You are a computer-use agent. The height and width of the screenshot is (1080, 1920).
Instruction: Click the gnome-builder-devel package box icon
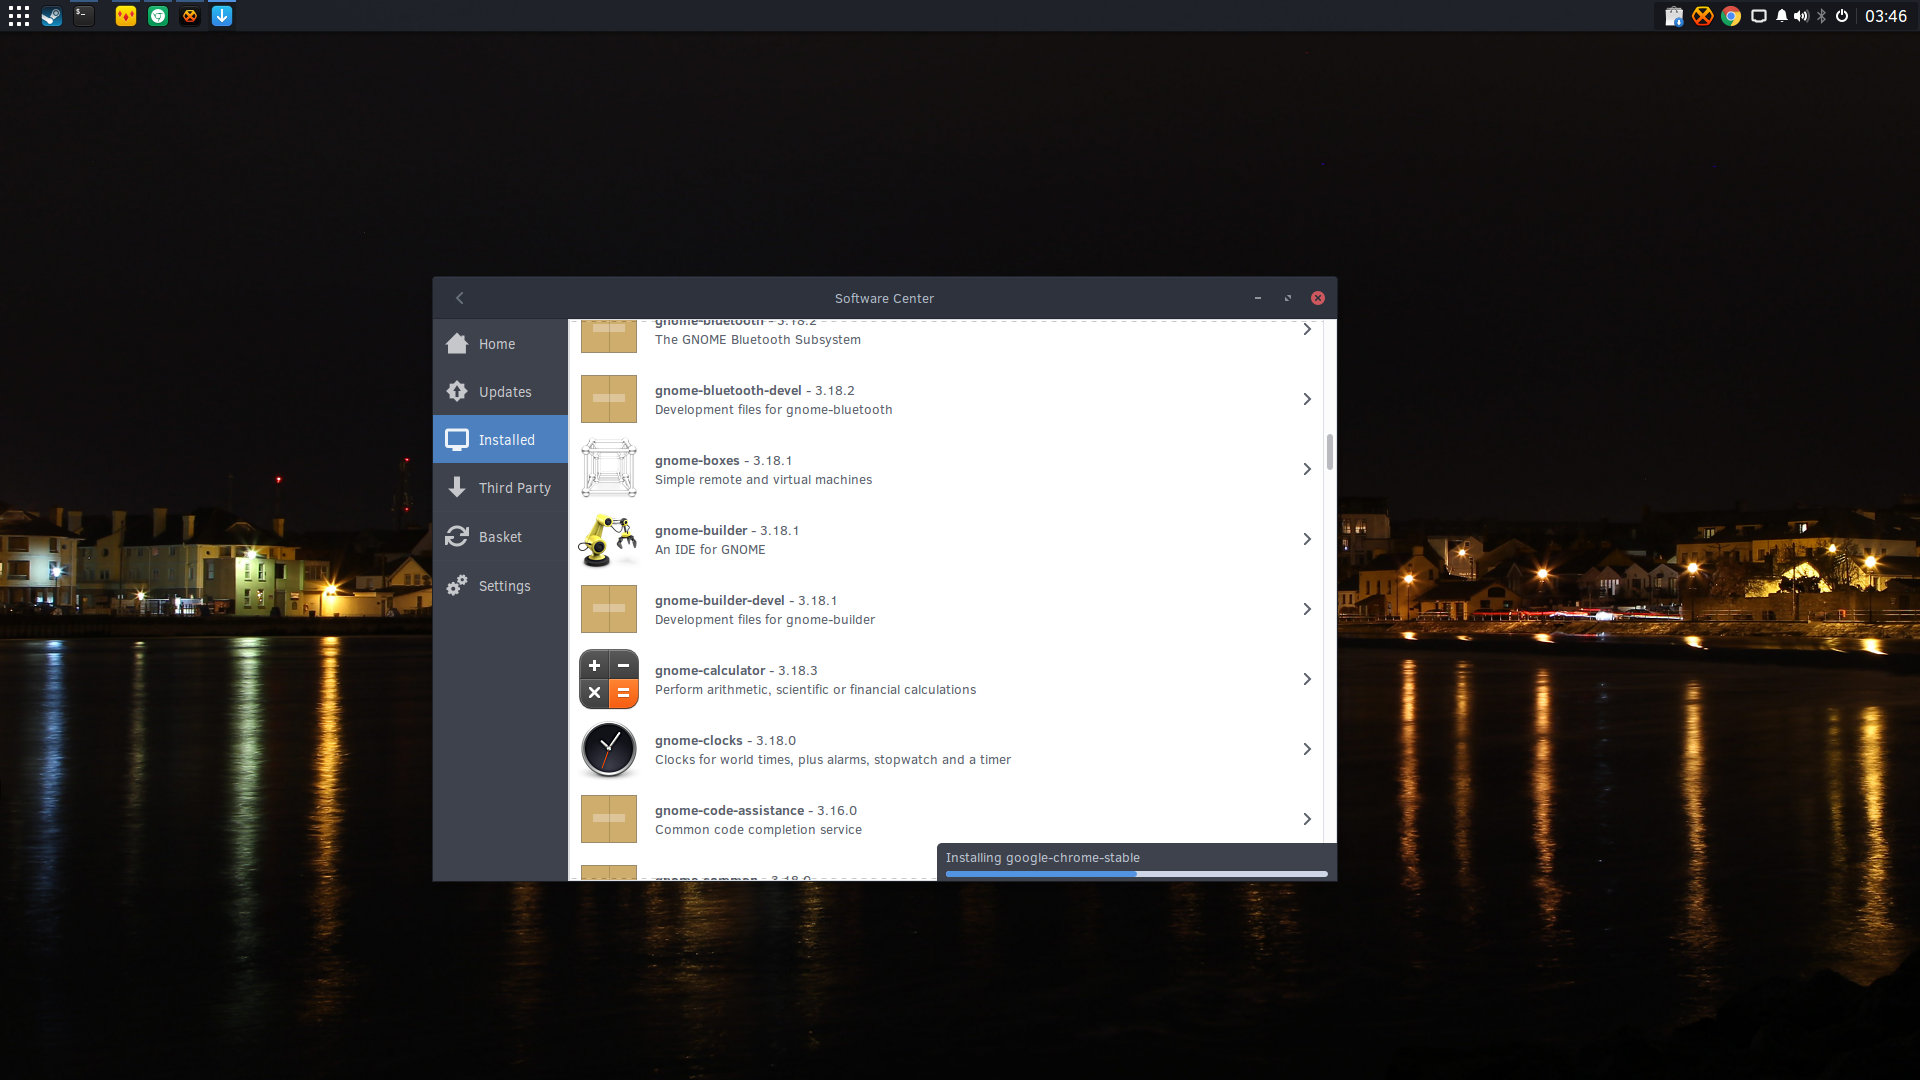pyautogui.click(x=609, y=609)
